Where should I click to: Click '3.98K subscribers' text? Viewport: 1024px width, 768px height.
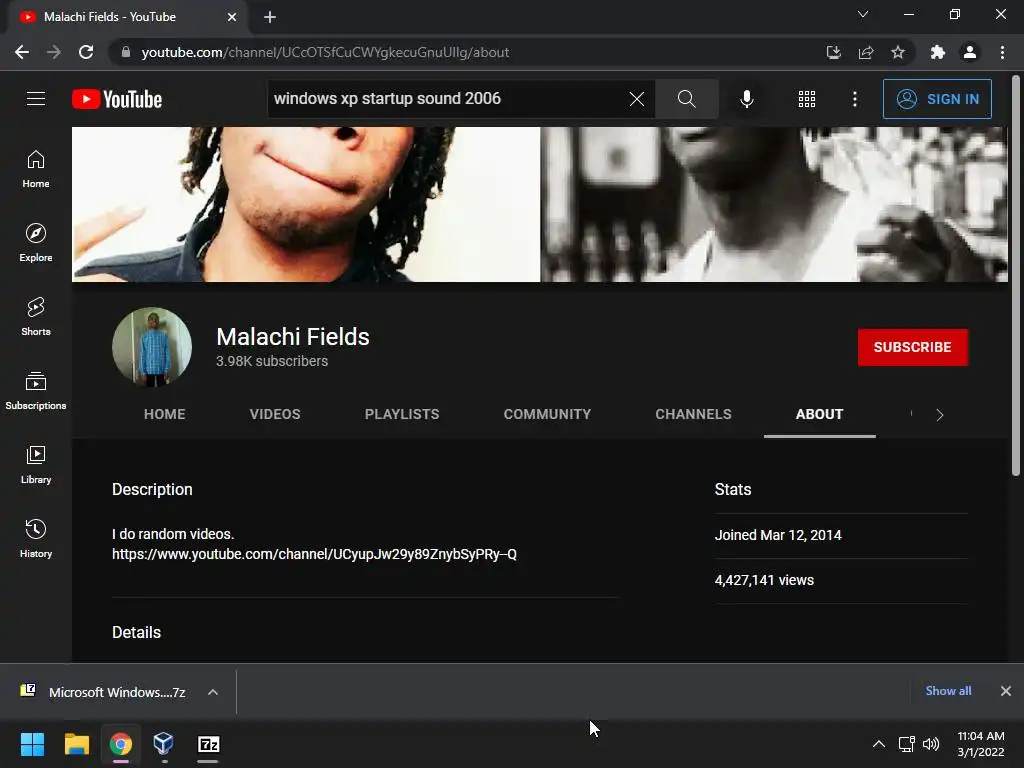[x=272, y=361]
